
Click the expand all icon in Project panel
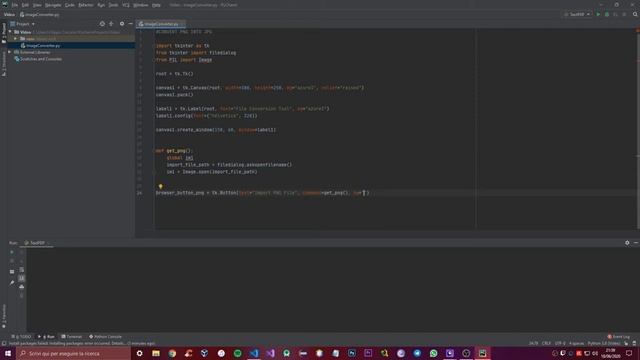click(x=111, y=24)
